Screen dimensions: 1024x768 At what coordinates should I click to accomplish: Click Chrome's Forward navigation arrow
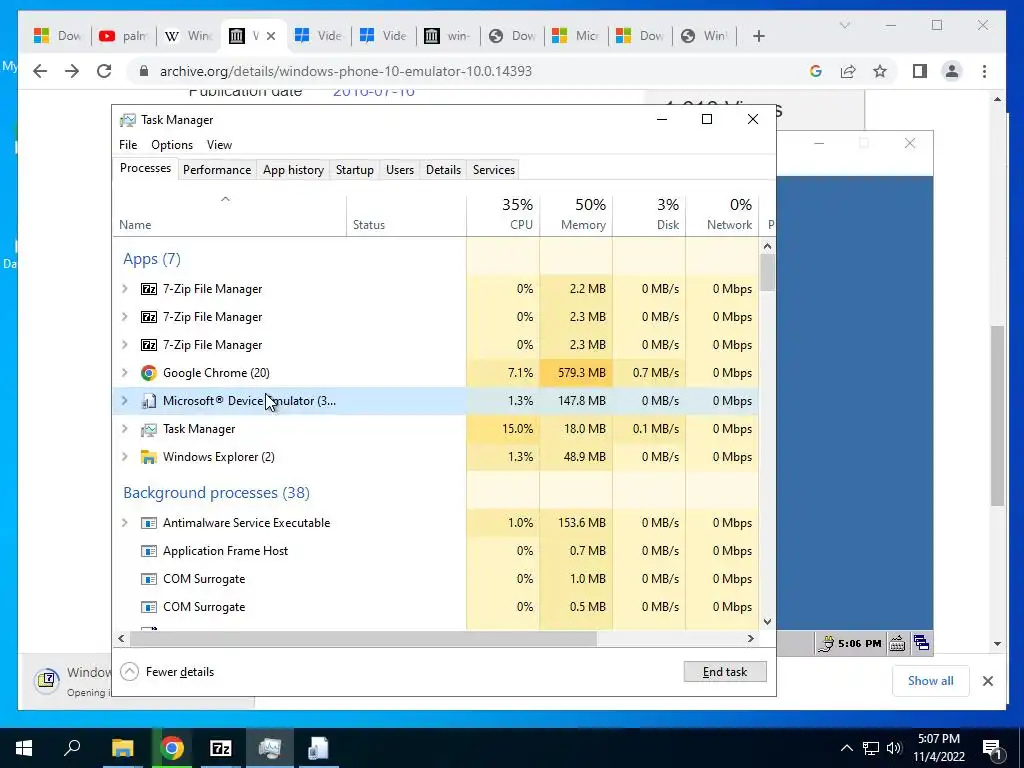[72, 71]
